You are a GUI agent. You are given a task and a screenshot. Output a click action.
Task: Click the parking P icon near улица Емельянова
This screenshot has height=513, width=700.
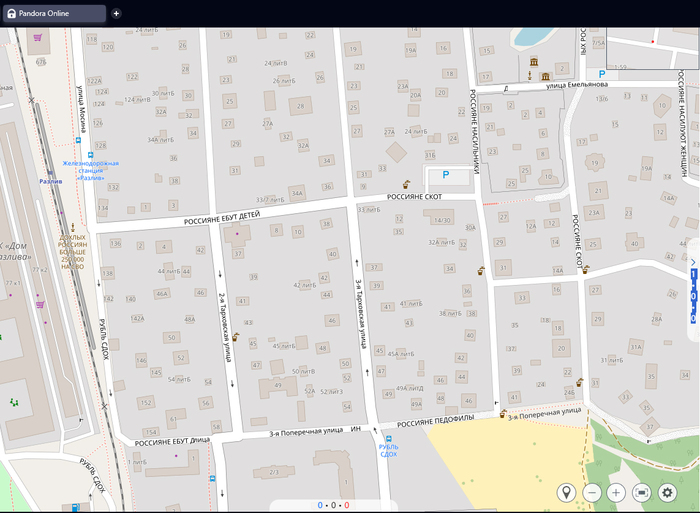coord(602,74)
